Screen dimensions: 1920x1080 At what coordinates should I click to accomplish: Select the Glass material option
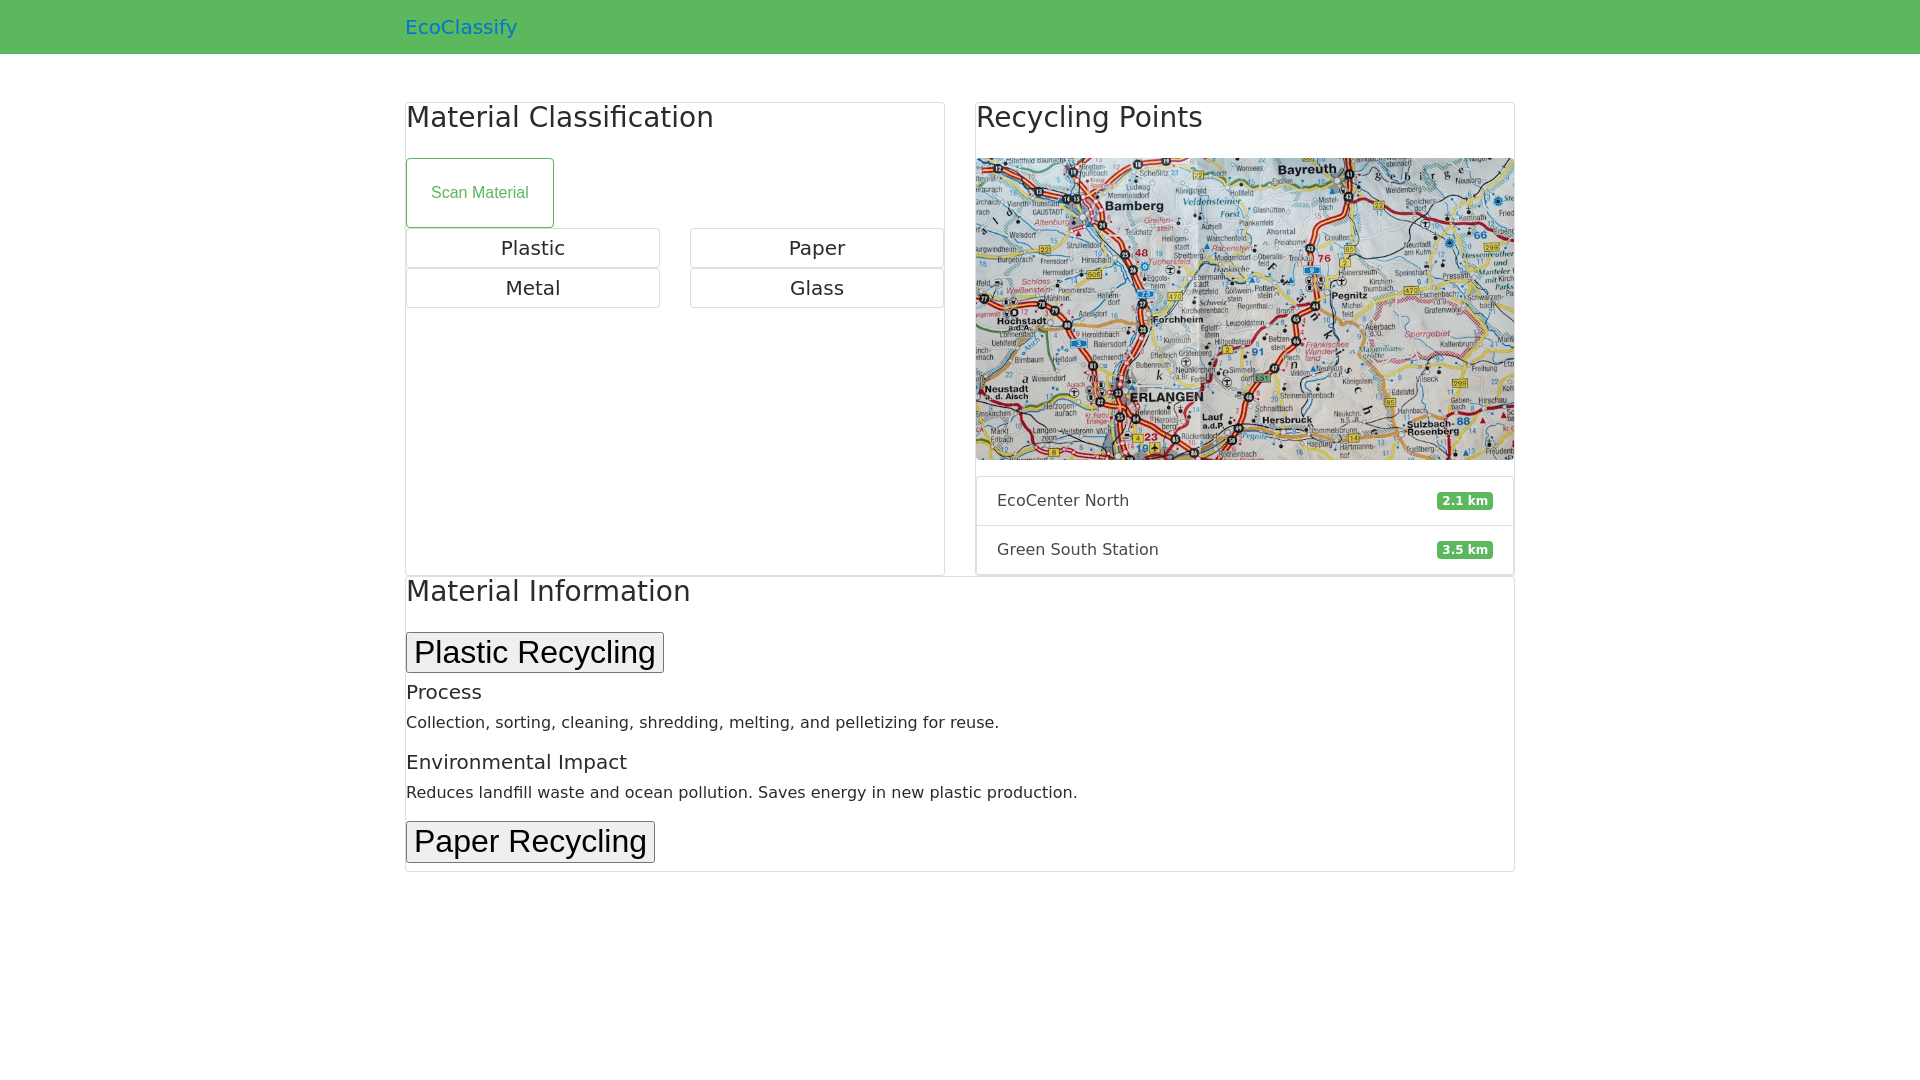816,288
